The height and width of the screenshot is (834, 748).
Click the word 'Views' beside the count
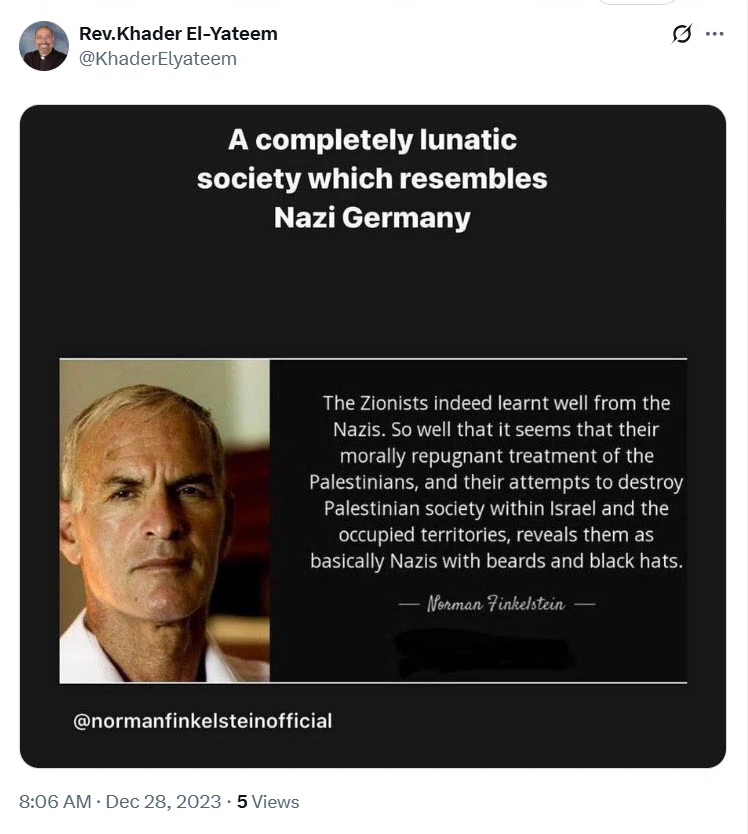[x=275, y=802]
